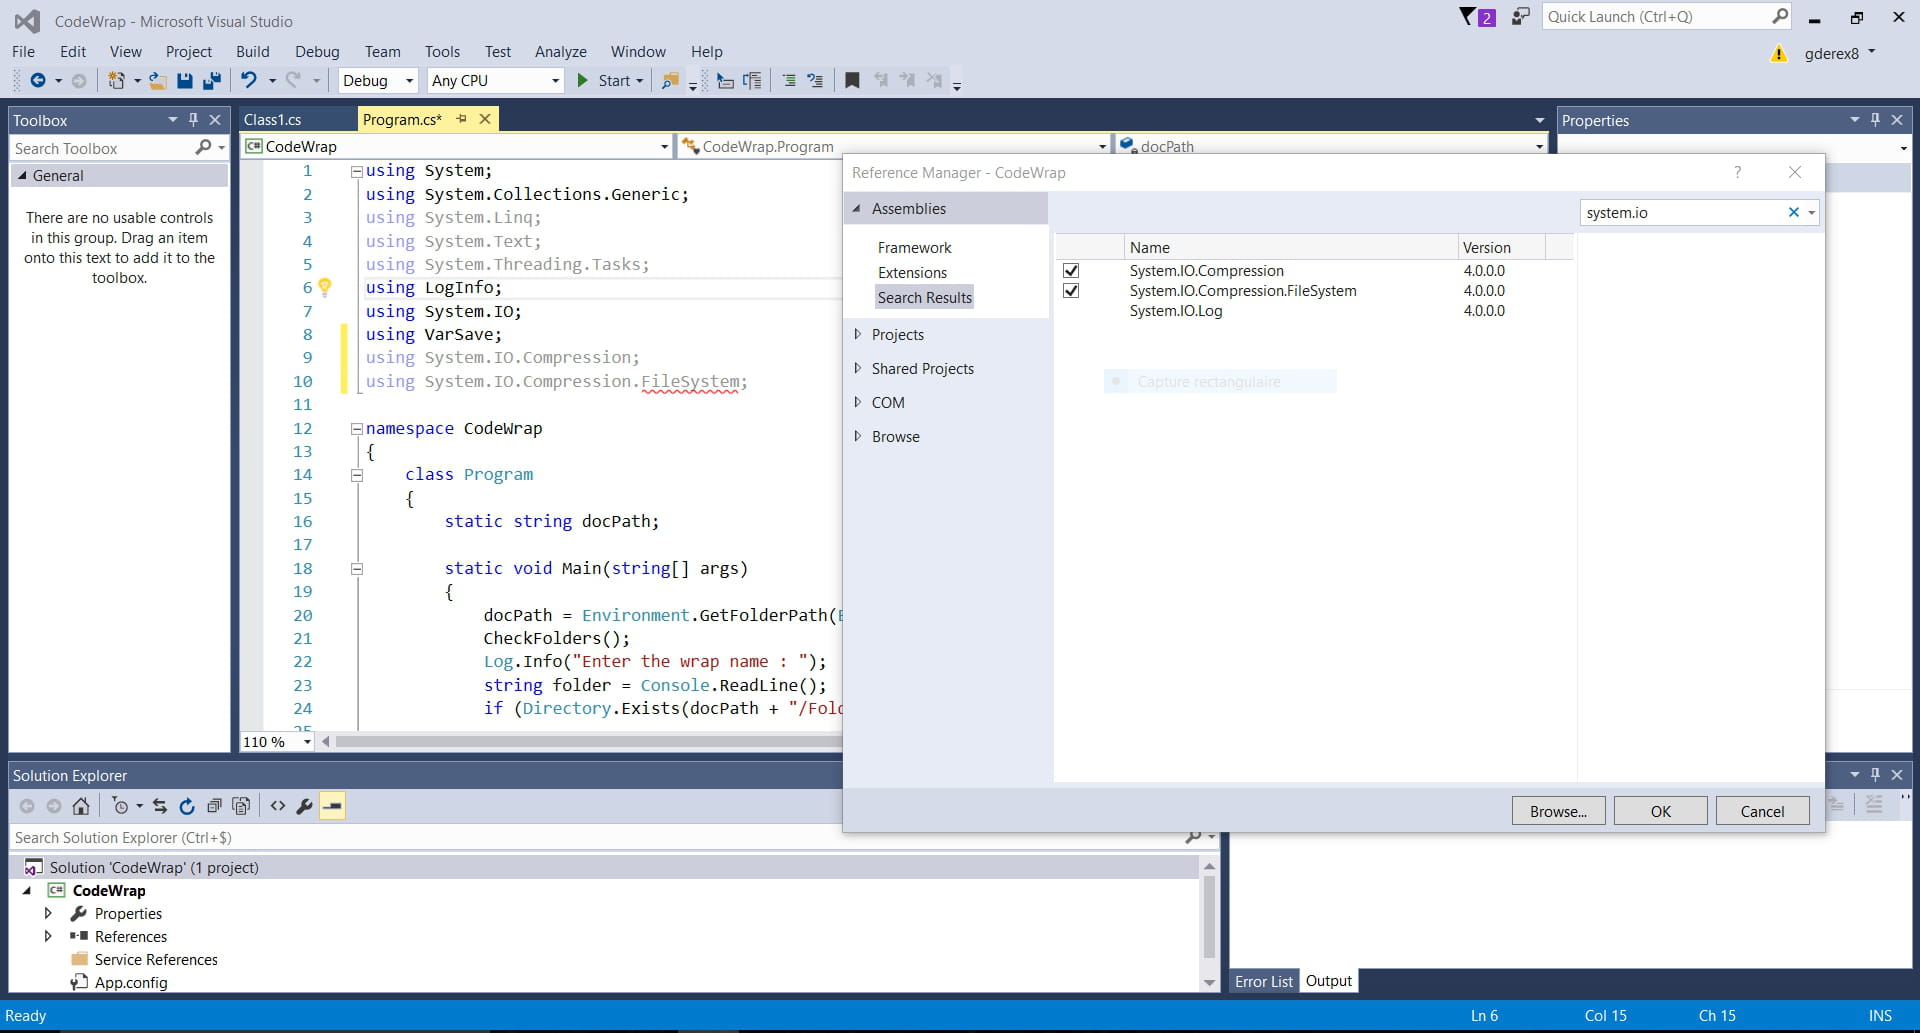This screenshot has height=1033, width=1920.
Task: Click the lightbulb quick actions icon on line 6
Action: tap(325, 287)
